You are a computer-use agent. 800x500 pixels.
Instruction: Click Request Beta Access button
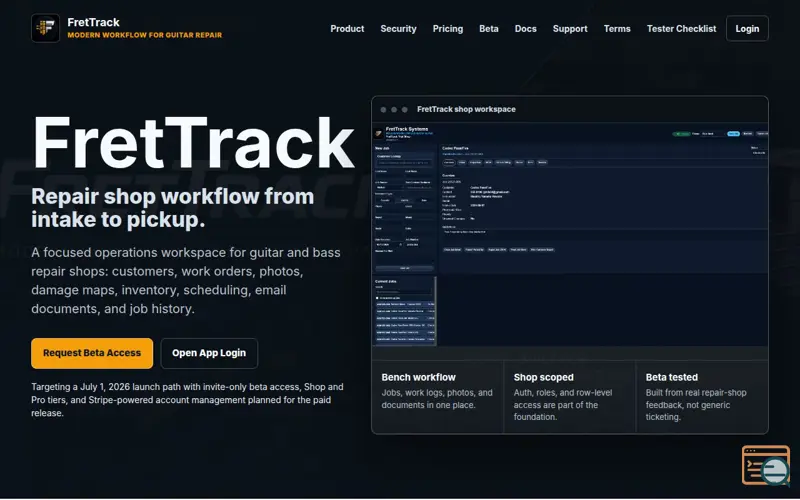click(92, 353)
